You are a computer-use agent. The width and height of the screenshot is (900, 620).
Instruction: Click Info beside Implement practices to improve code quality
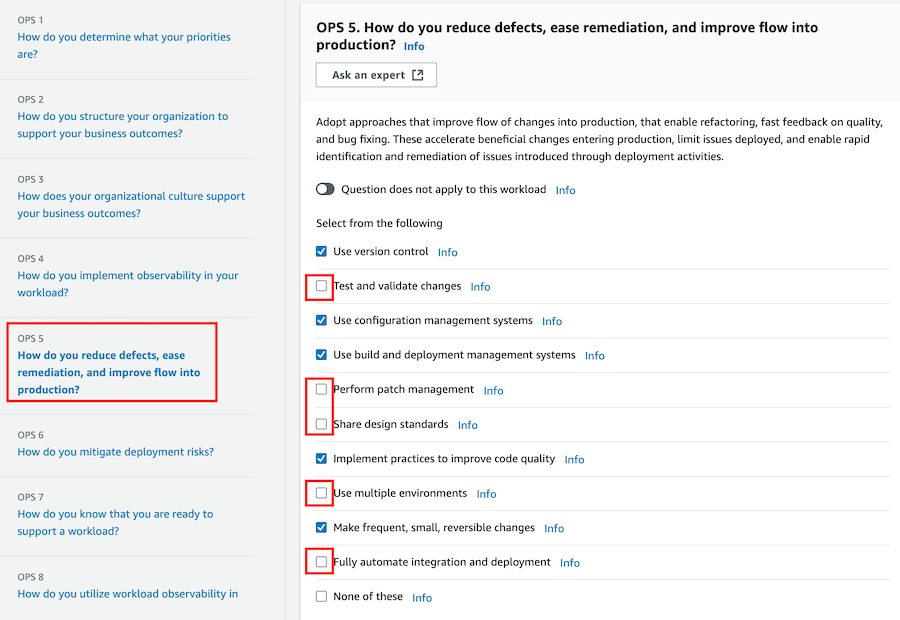[x=575, y=459]
